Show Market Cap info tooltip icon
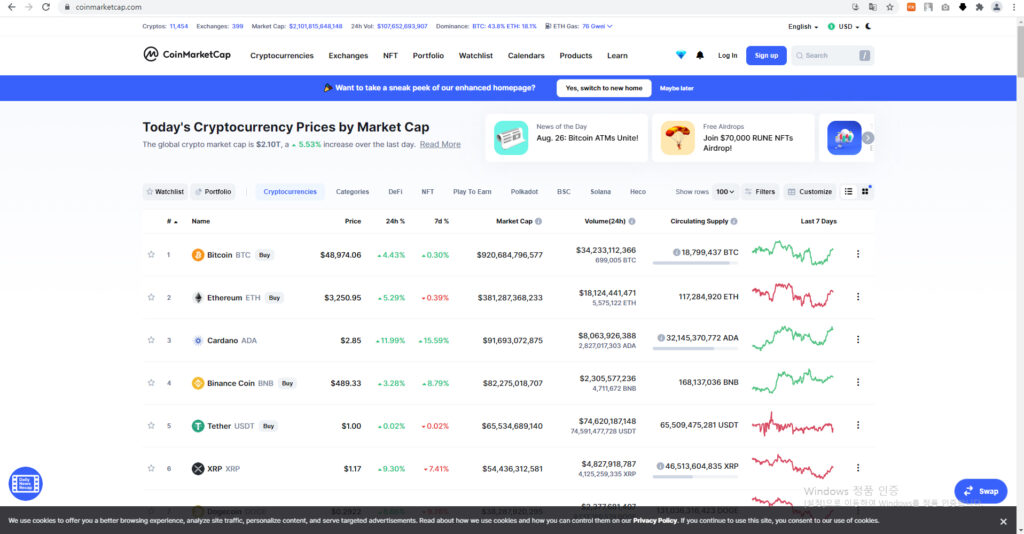Viewport: 1024px width, 534px height. [539, 221]
